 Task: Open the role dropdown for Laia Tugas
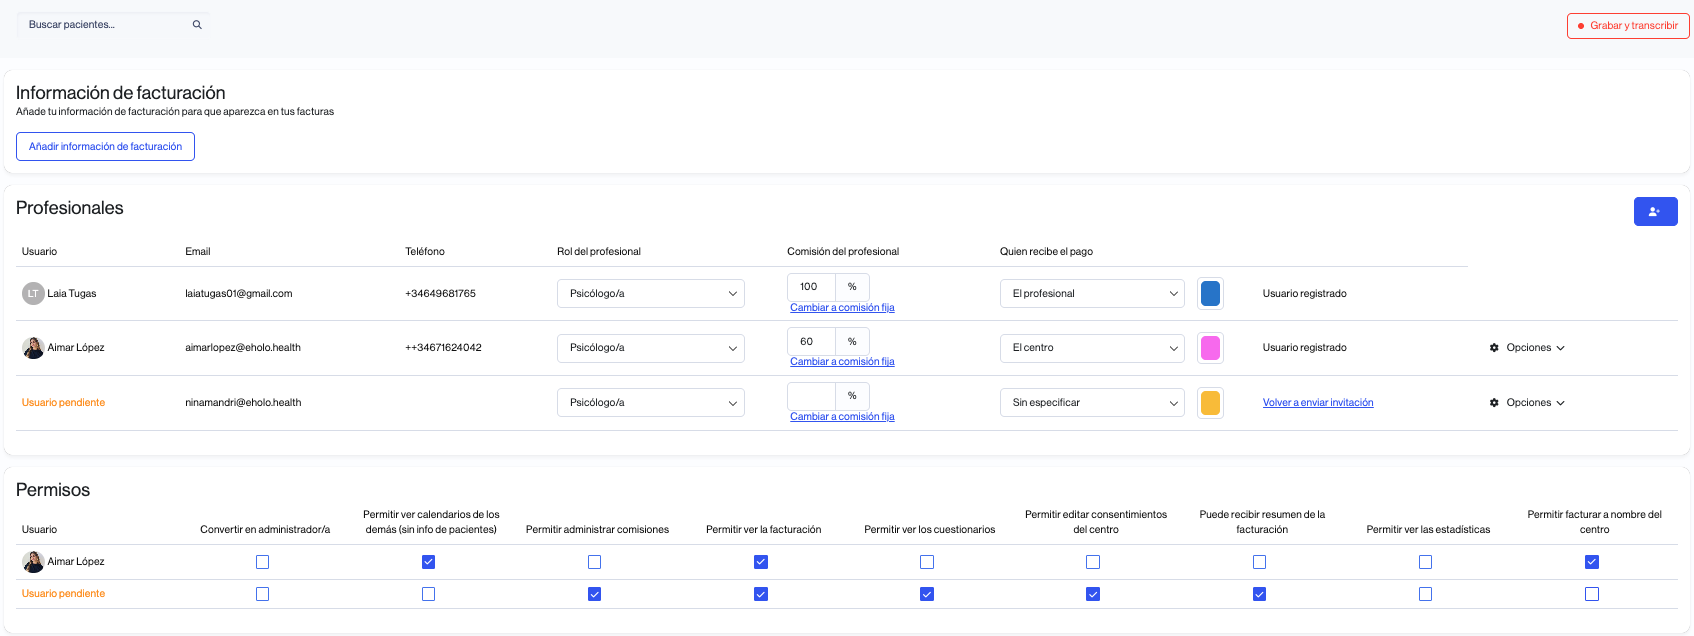click(x=650, y=294)
